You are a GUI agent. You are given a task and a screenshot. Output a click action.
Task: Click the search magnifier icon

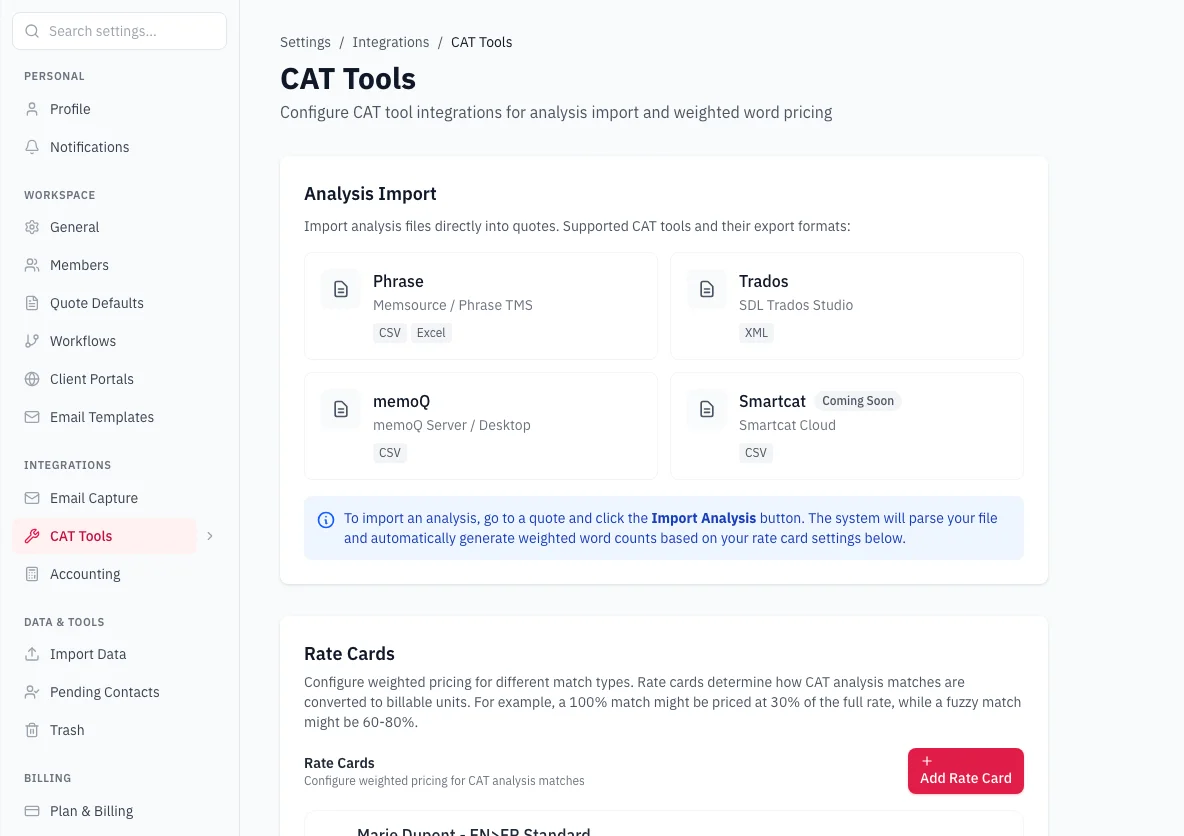click(32, 31)
